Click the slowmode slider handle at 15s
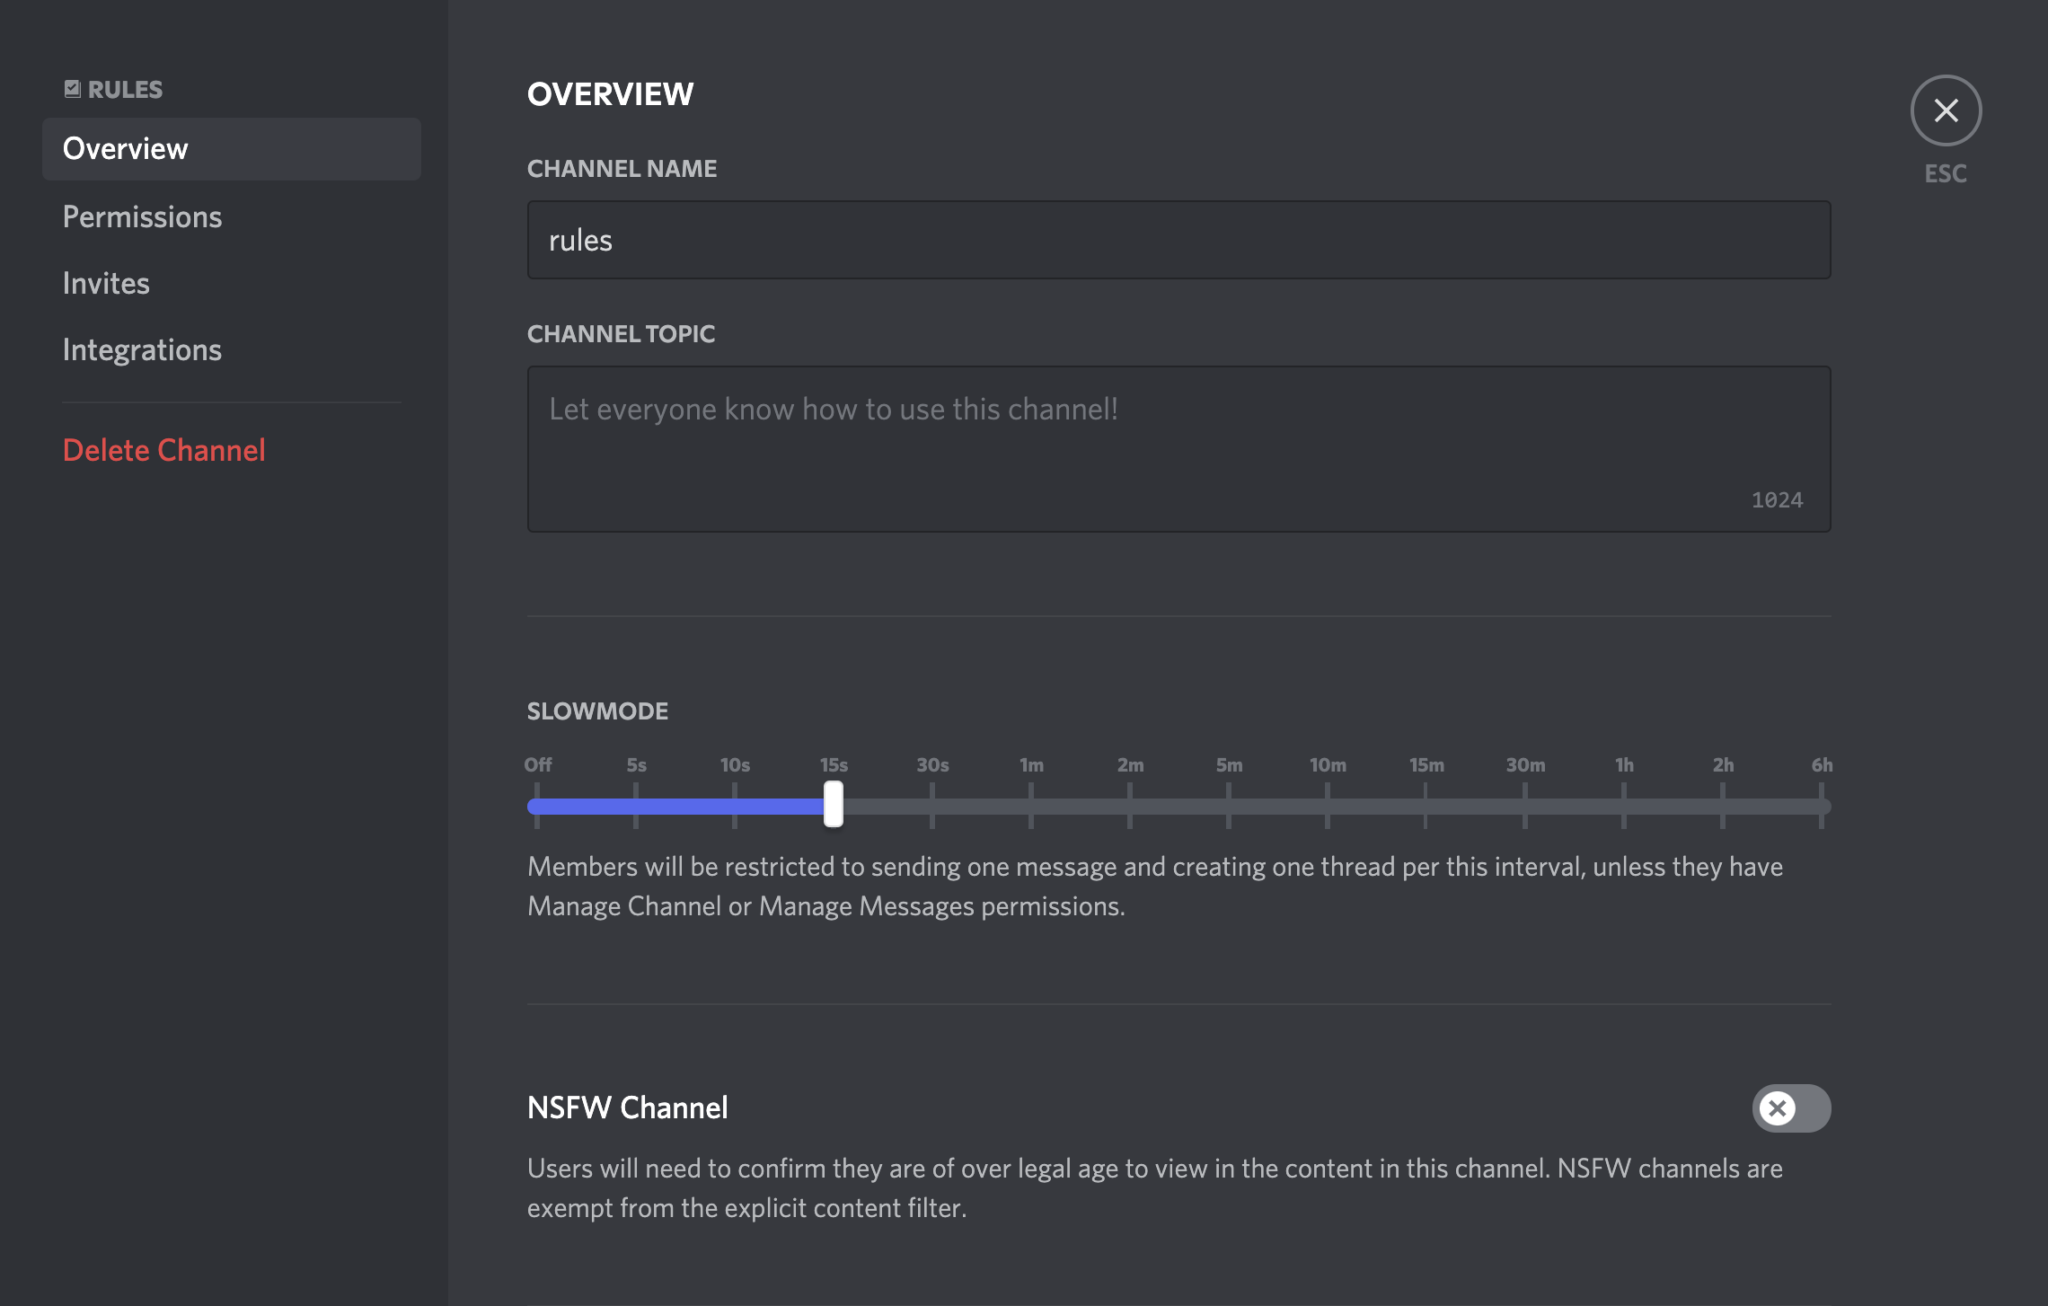Image resolution: width=2048 pixels, height=1306 pixels. point(832,805)
